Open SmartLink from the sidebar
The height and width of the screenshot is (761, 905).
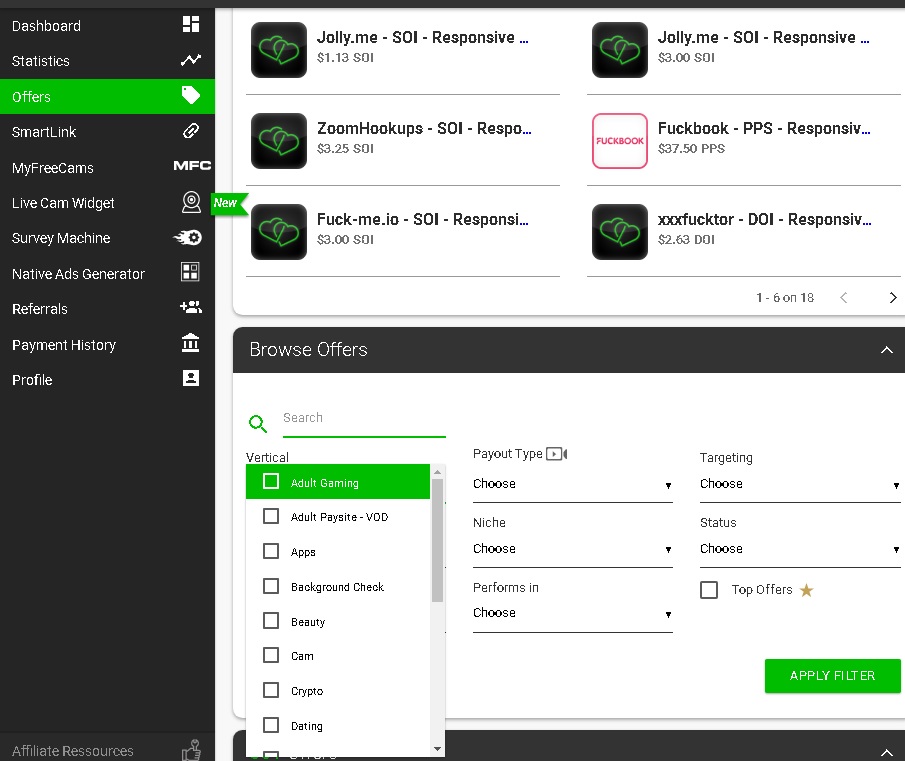pos(107,132)
